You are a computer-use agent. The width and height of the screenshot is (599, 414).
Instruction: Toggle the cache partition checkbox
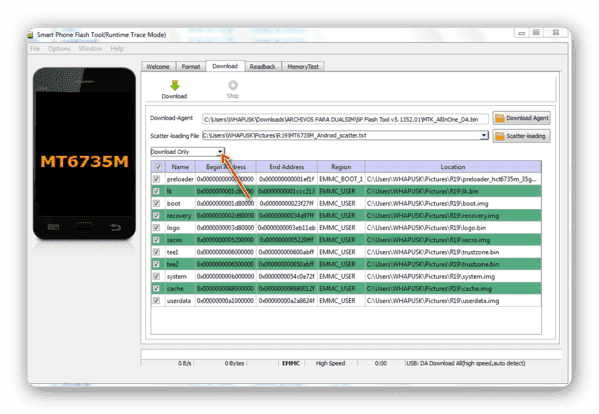pos(156,288)
